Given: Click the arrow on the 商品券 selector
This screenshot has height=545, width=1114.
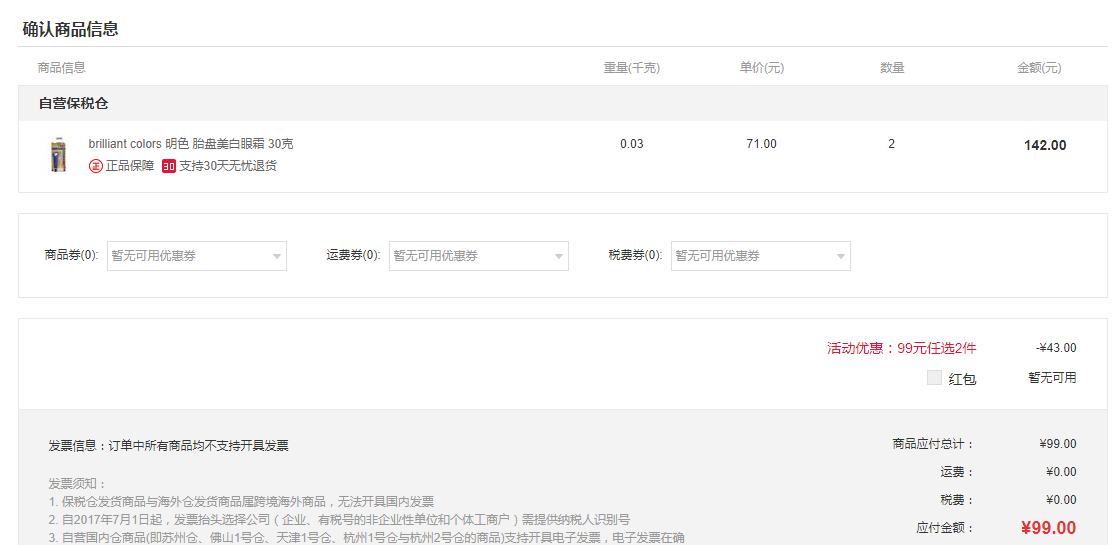Looking at the screenshot, I should (x=277, y=257).
